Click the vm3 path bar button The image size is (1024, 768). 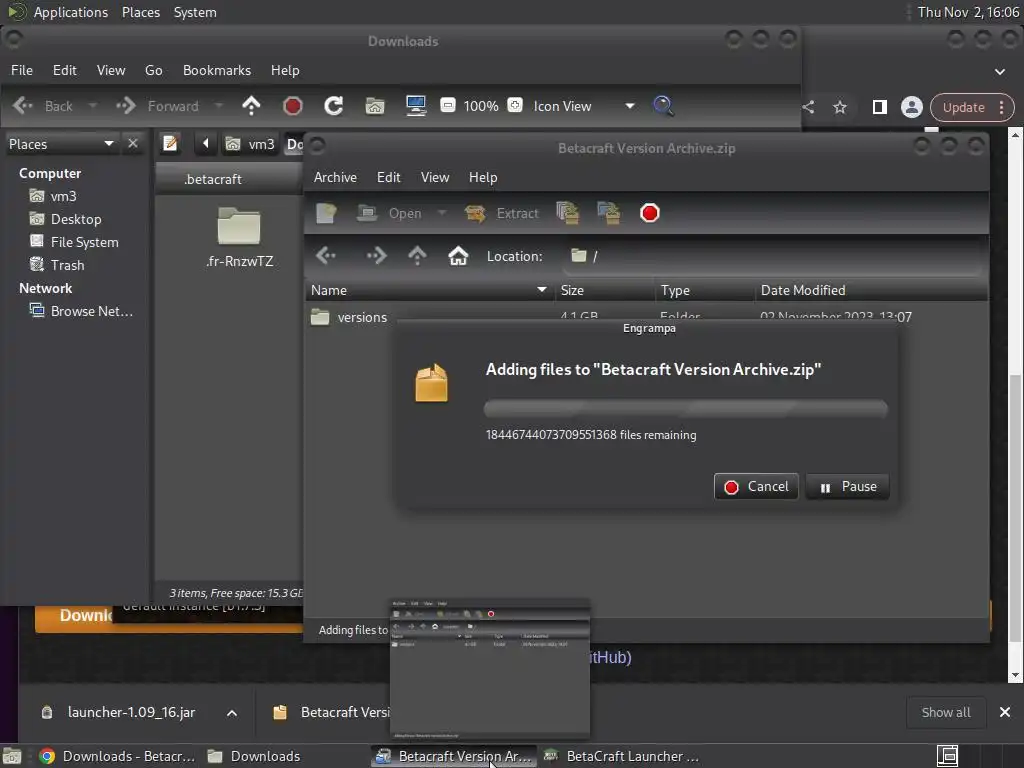click(250, 144)
